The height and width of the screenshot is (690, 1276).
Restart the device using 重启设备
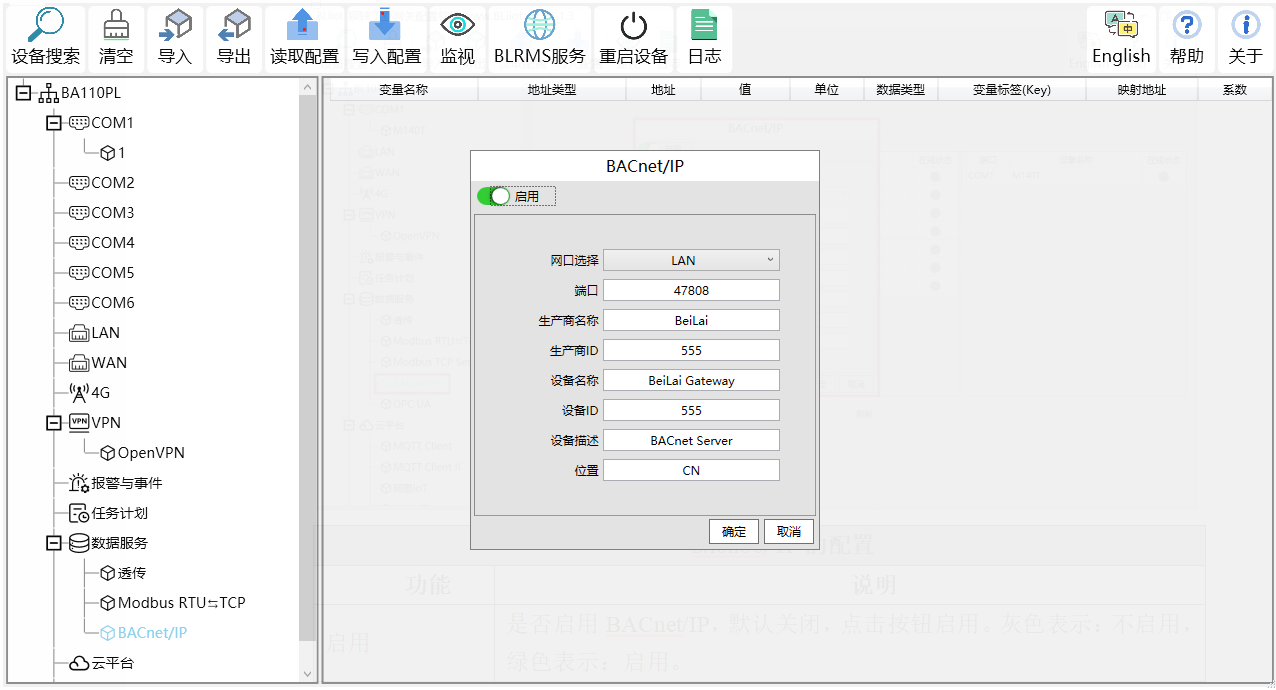tap(633, 37)
